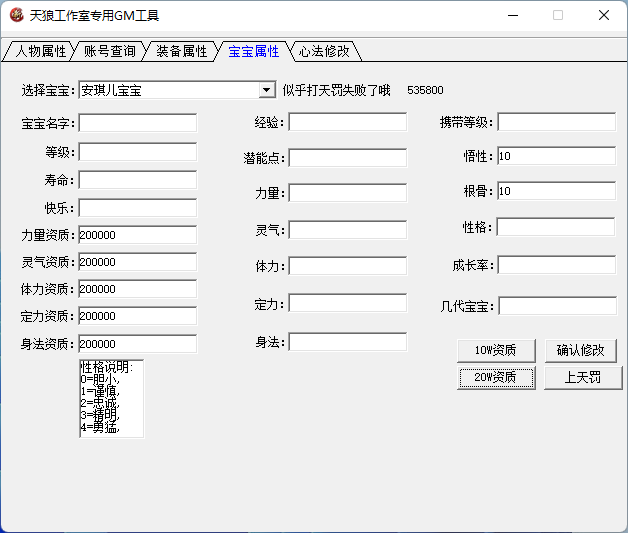Open the 选择宝宝 dropdown list
This screenshot has width=628, height=533.
tap(267, 90)
